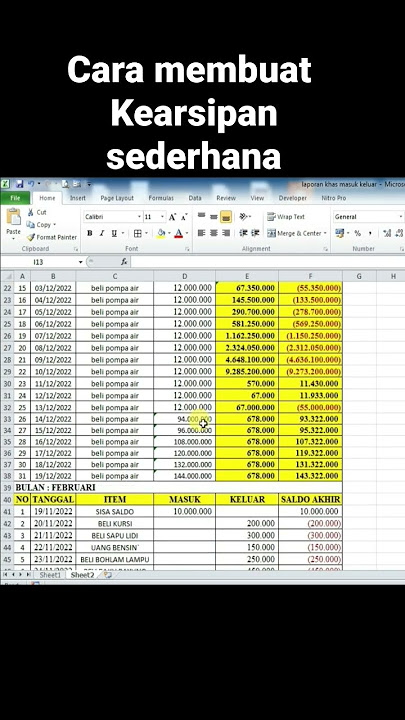
Task: Open the Fill Color dropdown arrow
Action: tap(169, 233)
